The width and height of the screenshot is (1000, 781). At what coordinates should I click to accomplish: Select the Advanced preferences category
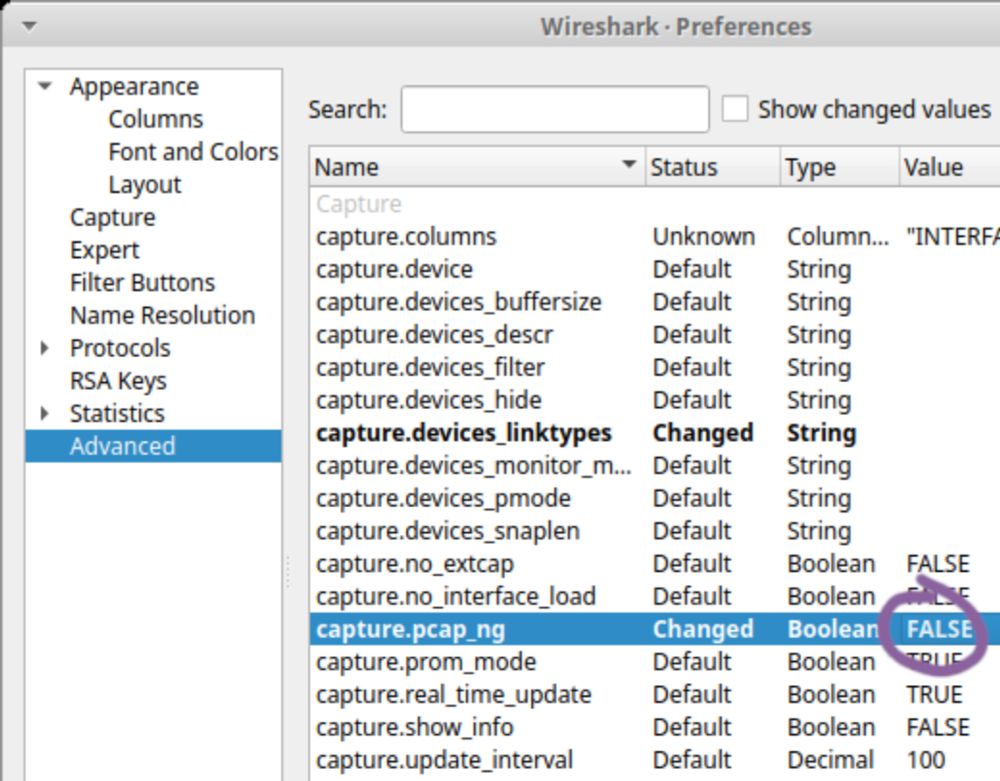click(153, 446)
